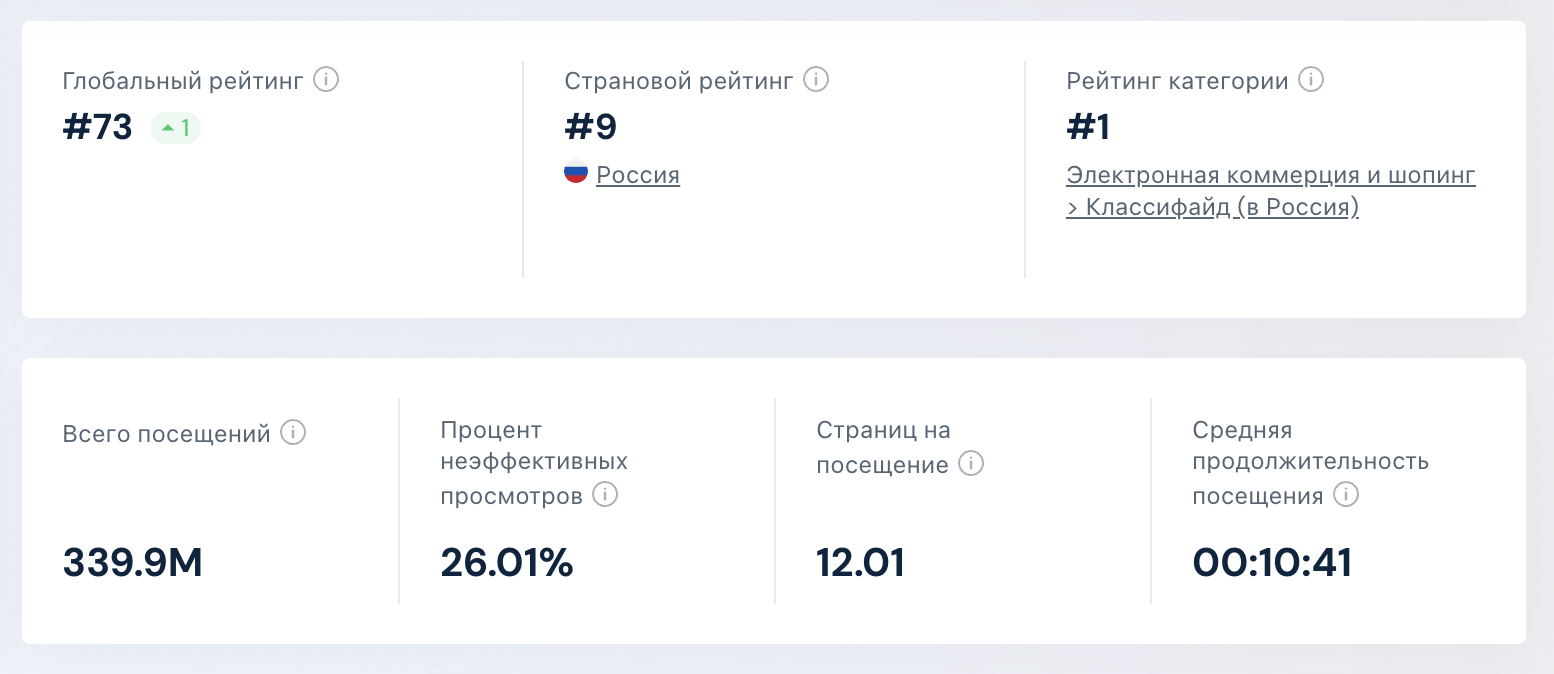Click the Глобальный рейтинг label
Screen dimensions: 1554x674
tap(182, 80)
